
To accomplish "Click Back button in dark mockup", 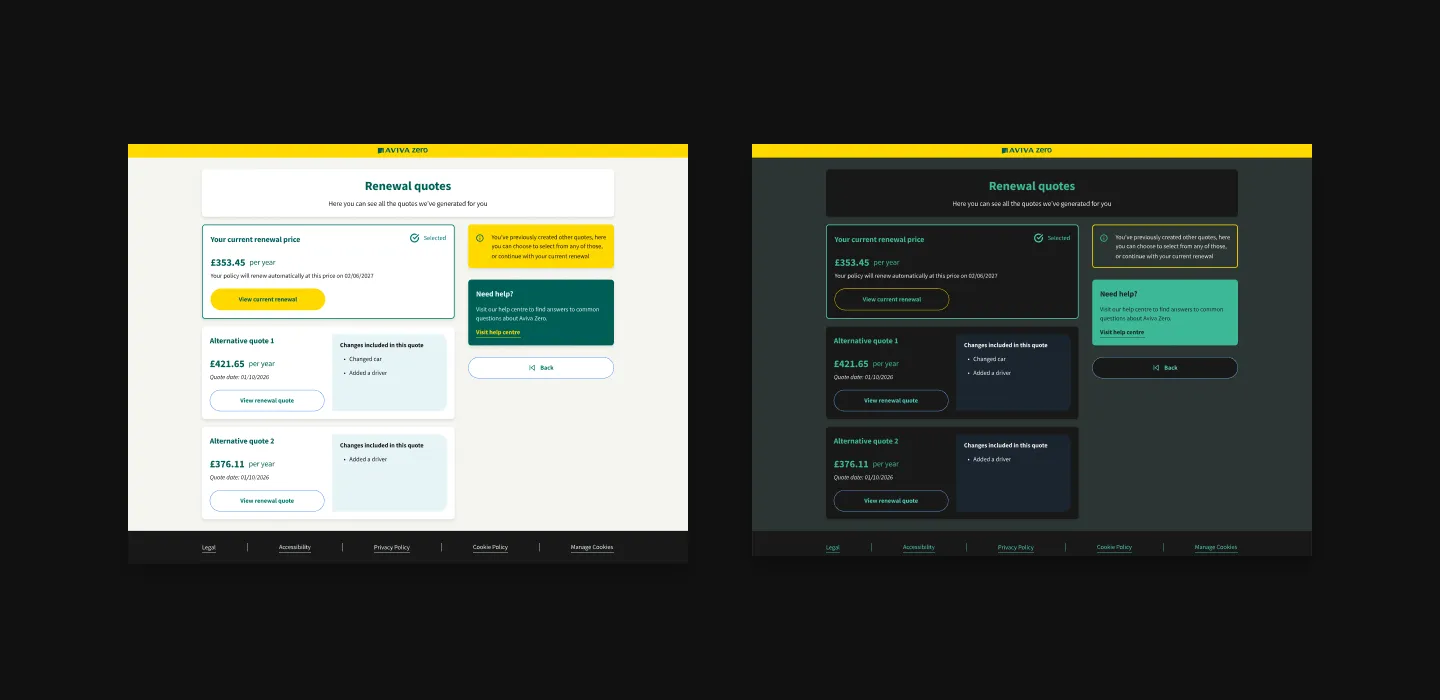I will pyautogui.click(x=1165, y=368).
